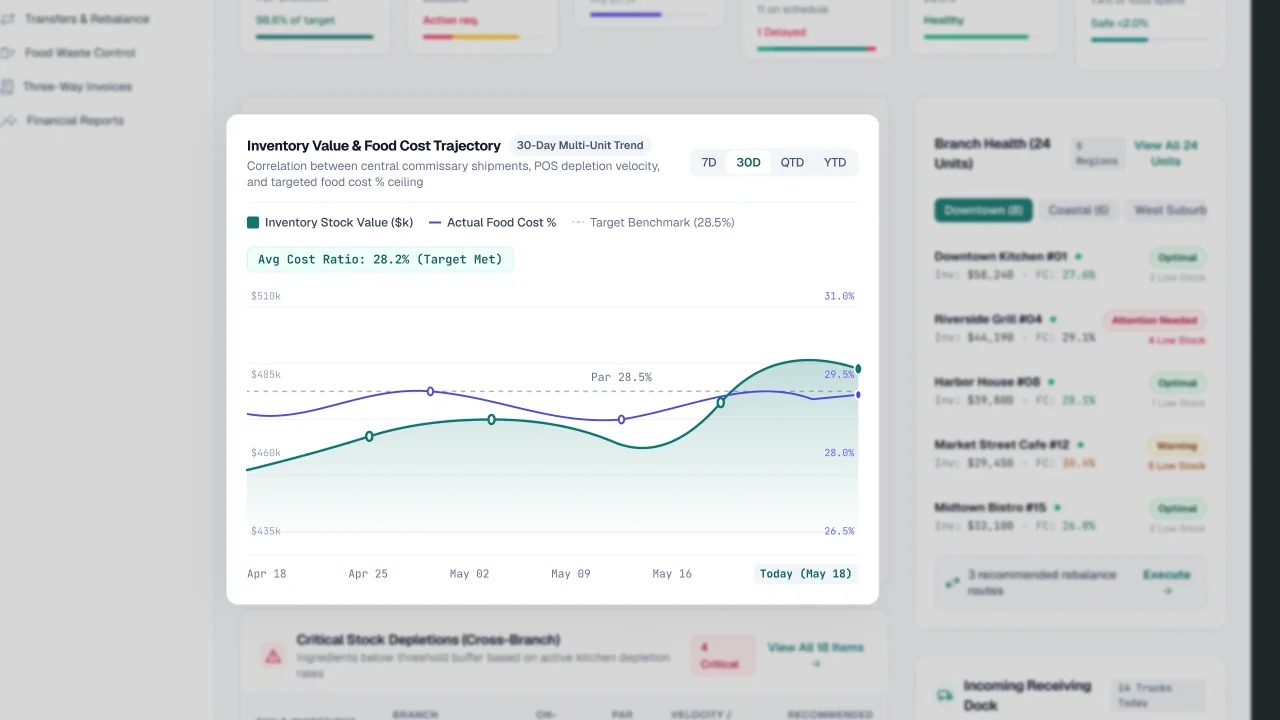Toggle the Actual Food Cost % legend line
Screen dimensions: 1280x720
coord(435,223)
